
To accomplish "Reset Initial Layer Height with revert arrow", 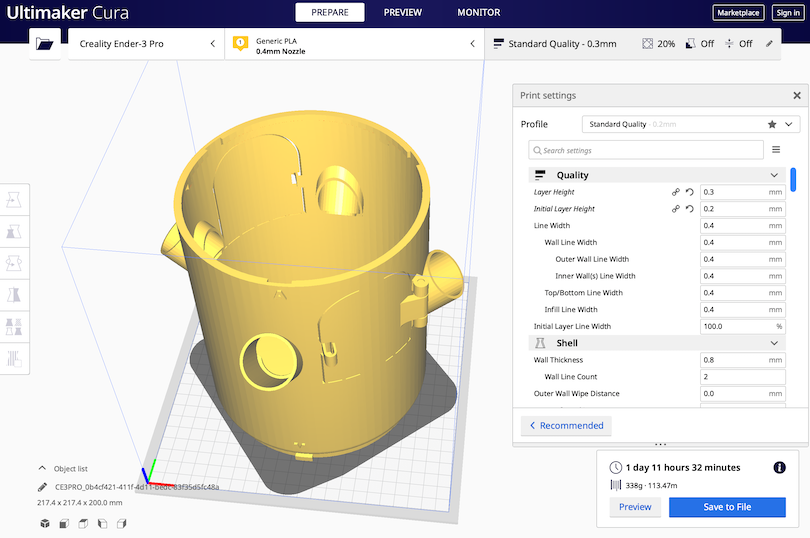I will click(690, 209).
